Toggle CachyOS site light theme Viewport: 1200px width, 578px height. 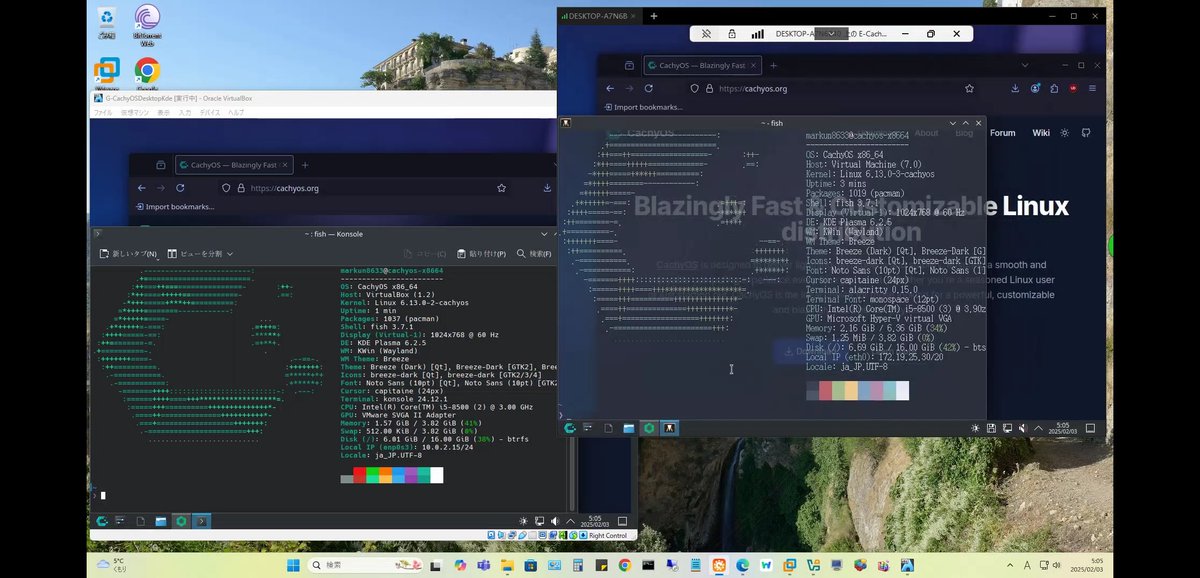pos(1064,132)
